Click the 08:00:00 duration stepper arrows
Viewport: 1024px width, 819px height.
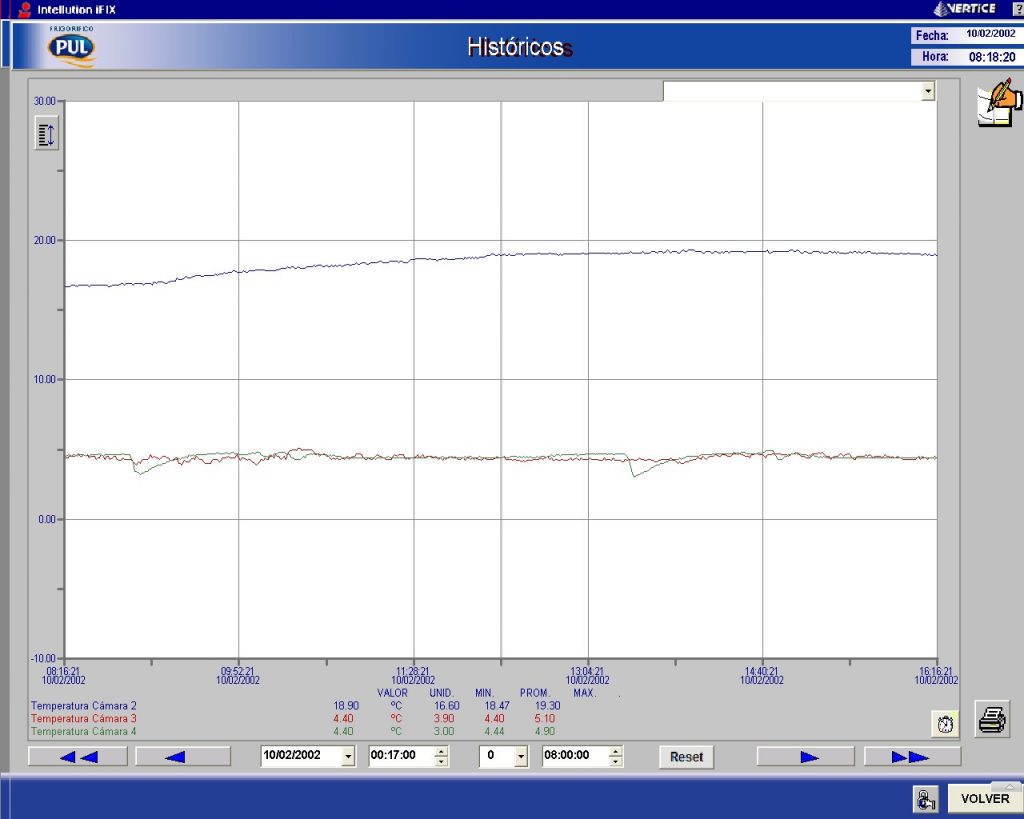pyautogui.click(x=615, y=757)
